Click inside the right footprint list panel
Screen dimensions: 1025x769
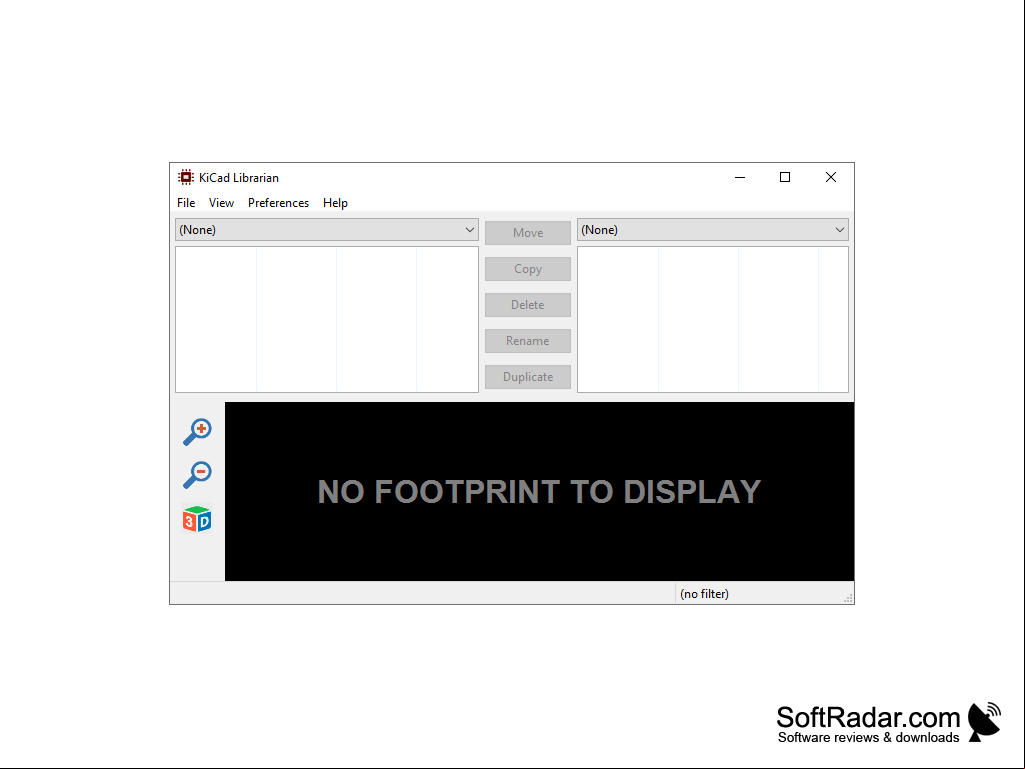tap(713, 319)
